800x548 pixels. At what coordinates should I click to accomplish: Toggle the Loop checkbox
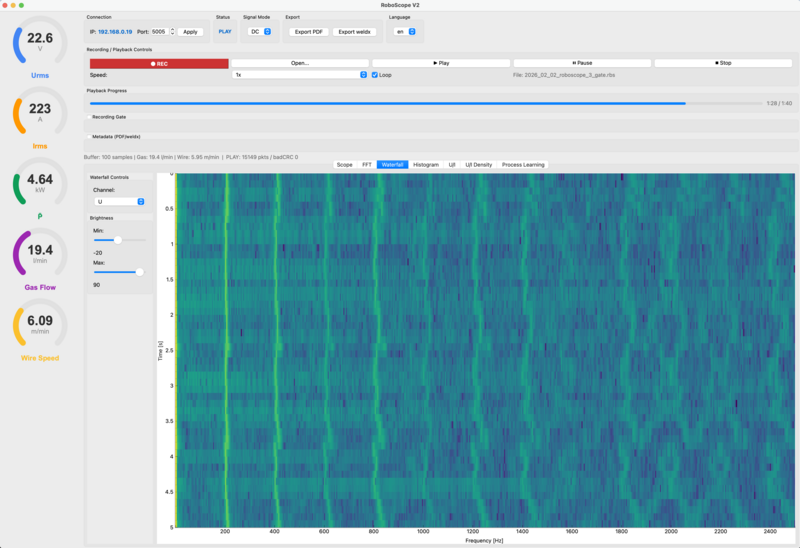[375, 75]
